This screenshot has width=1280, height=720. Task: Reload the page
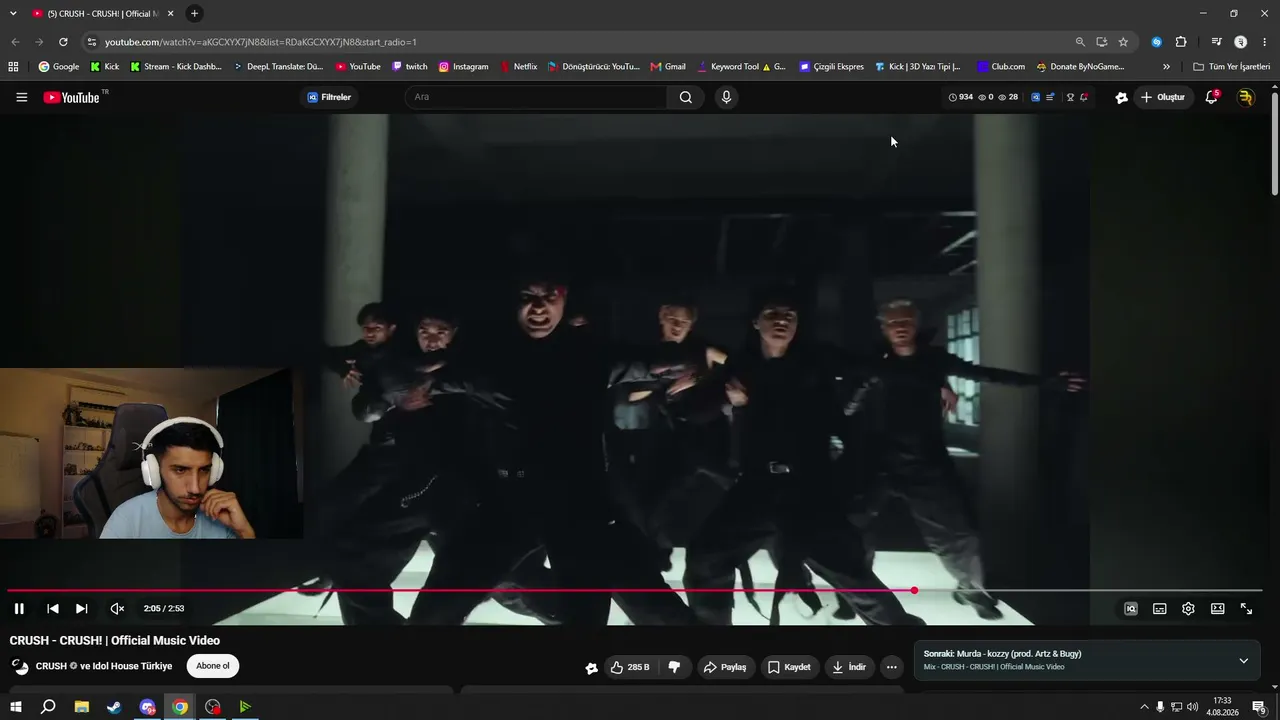point(63,42)
